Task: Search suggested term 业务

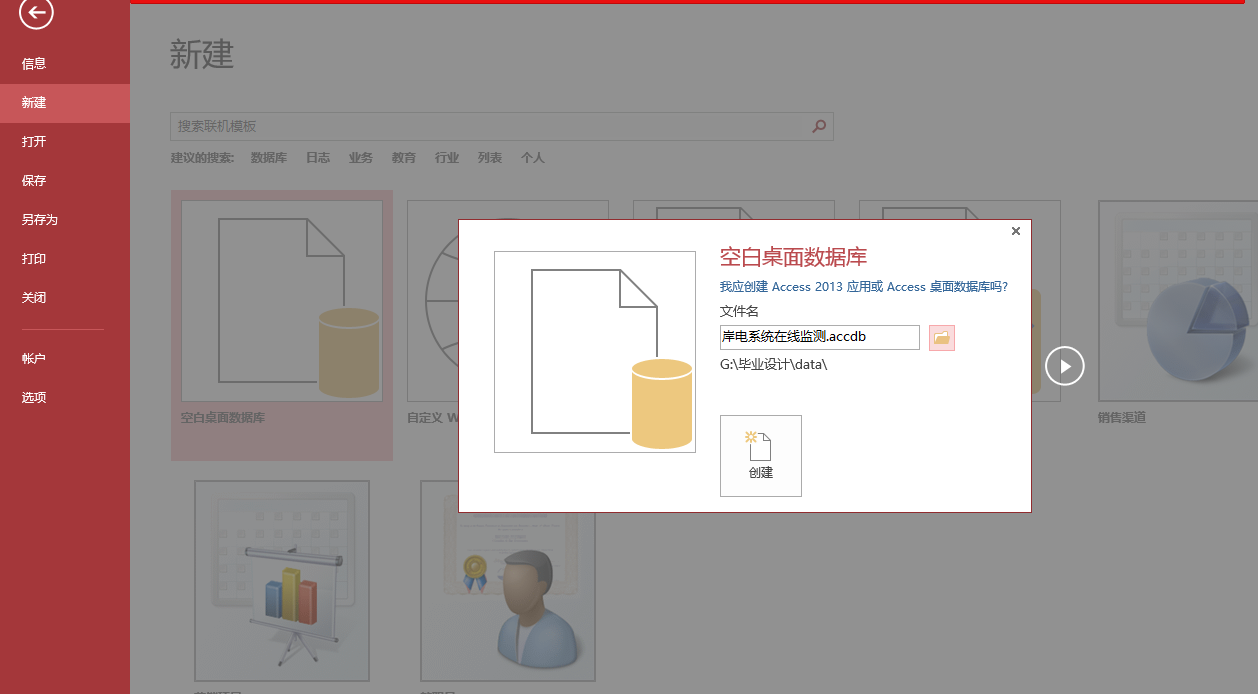Action: point(361,158)
